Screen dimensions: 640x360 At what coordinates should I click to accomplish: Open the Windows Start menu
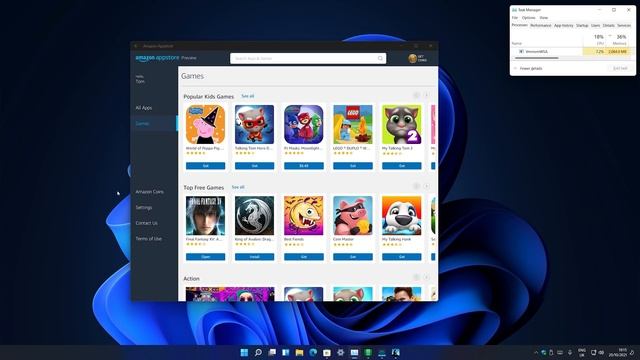(x=244, y=352)
